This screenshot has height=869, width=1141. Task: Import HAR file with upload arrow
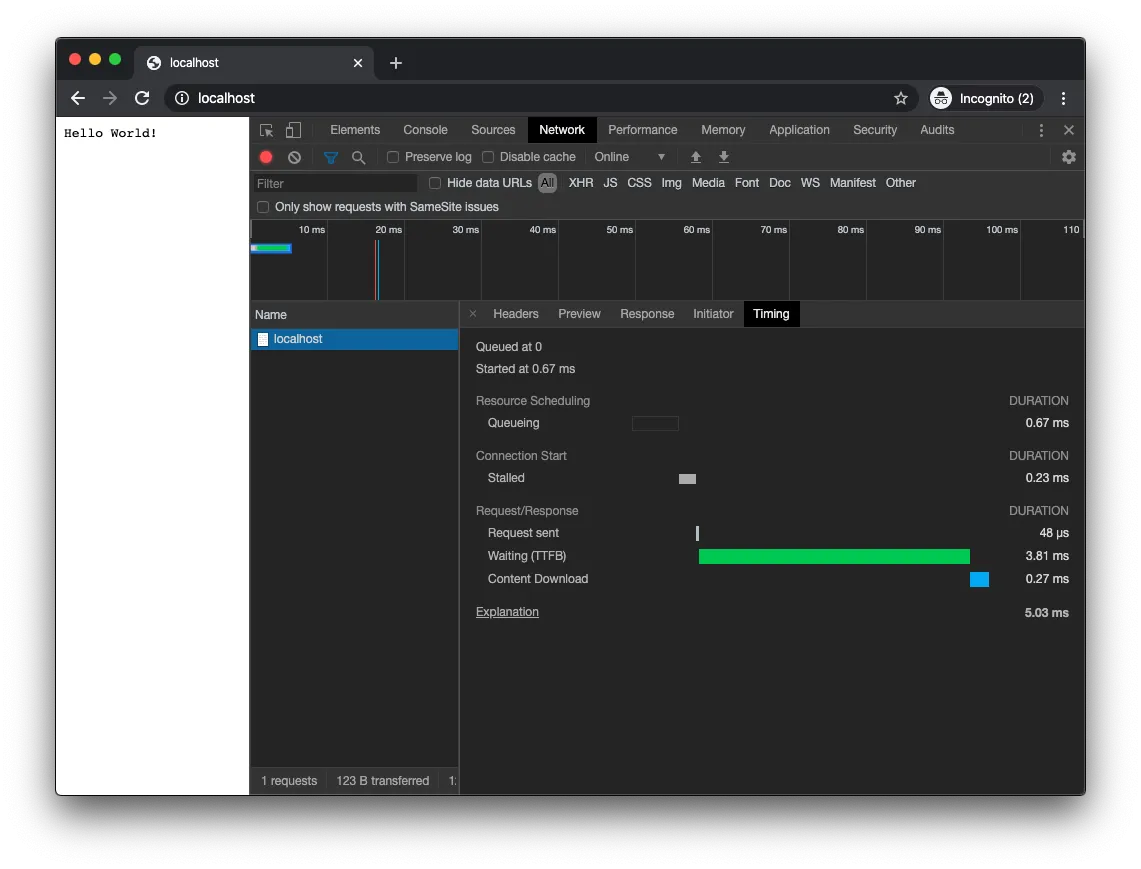696,157
